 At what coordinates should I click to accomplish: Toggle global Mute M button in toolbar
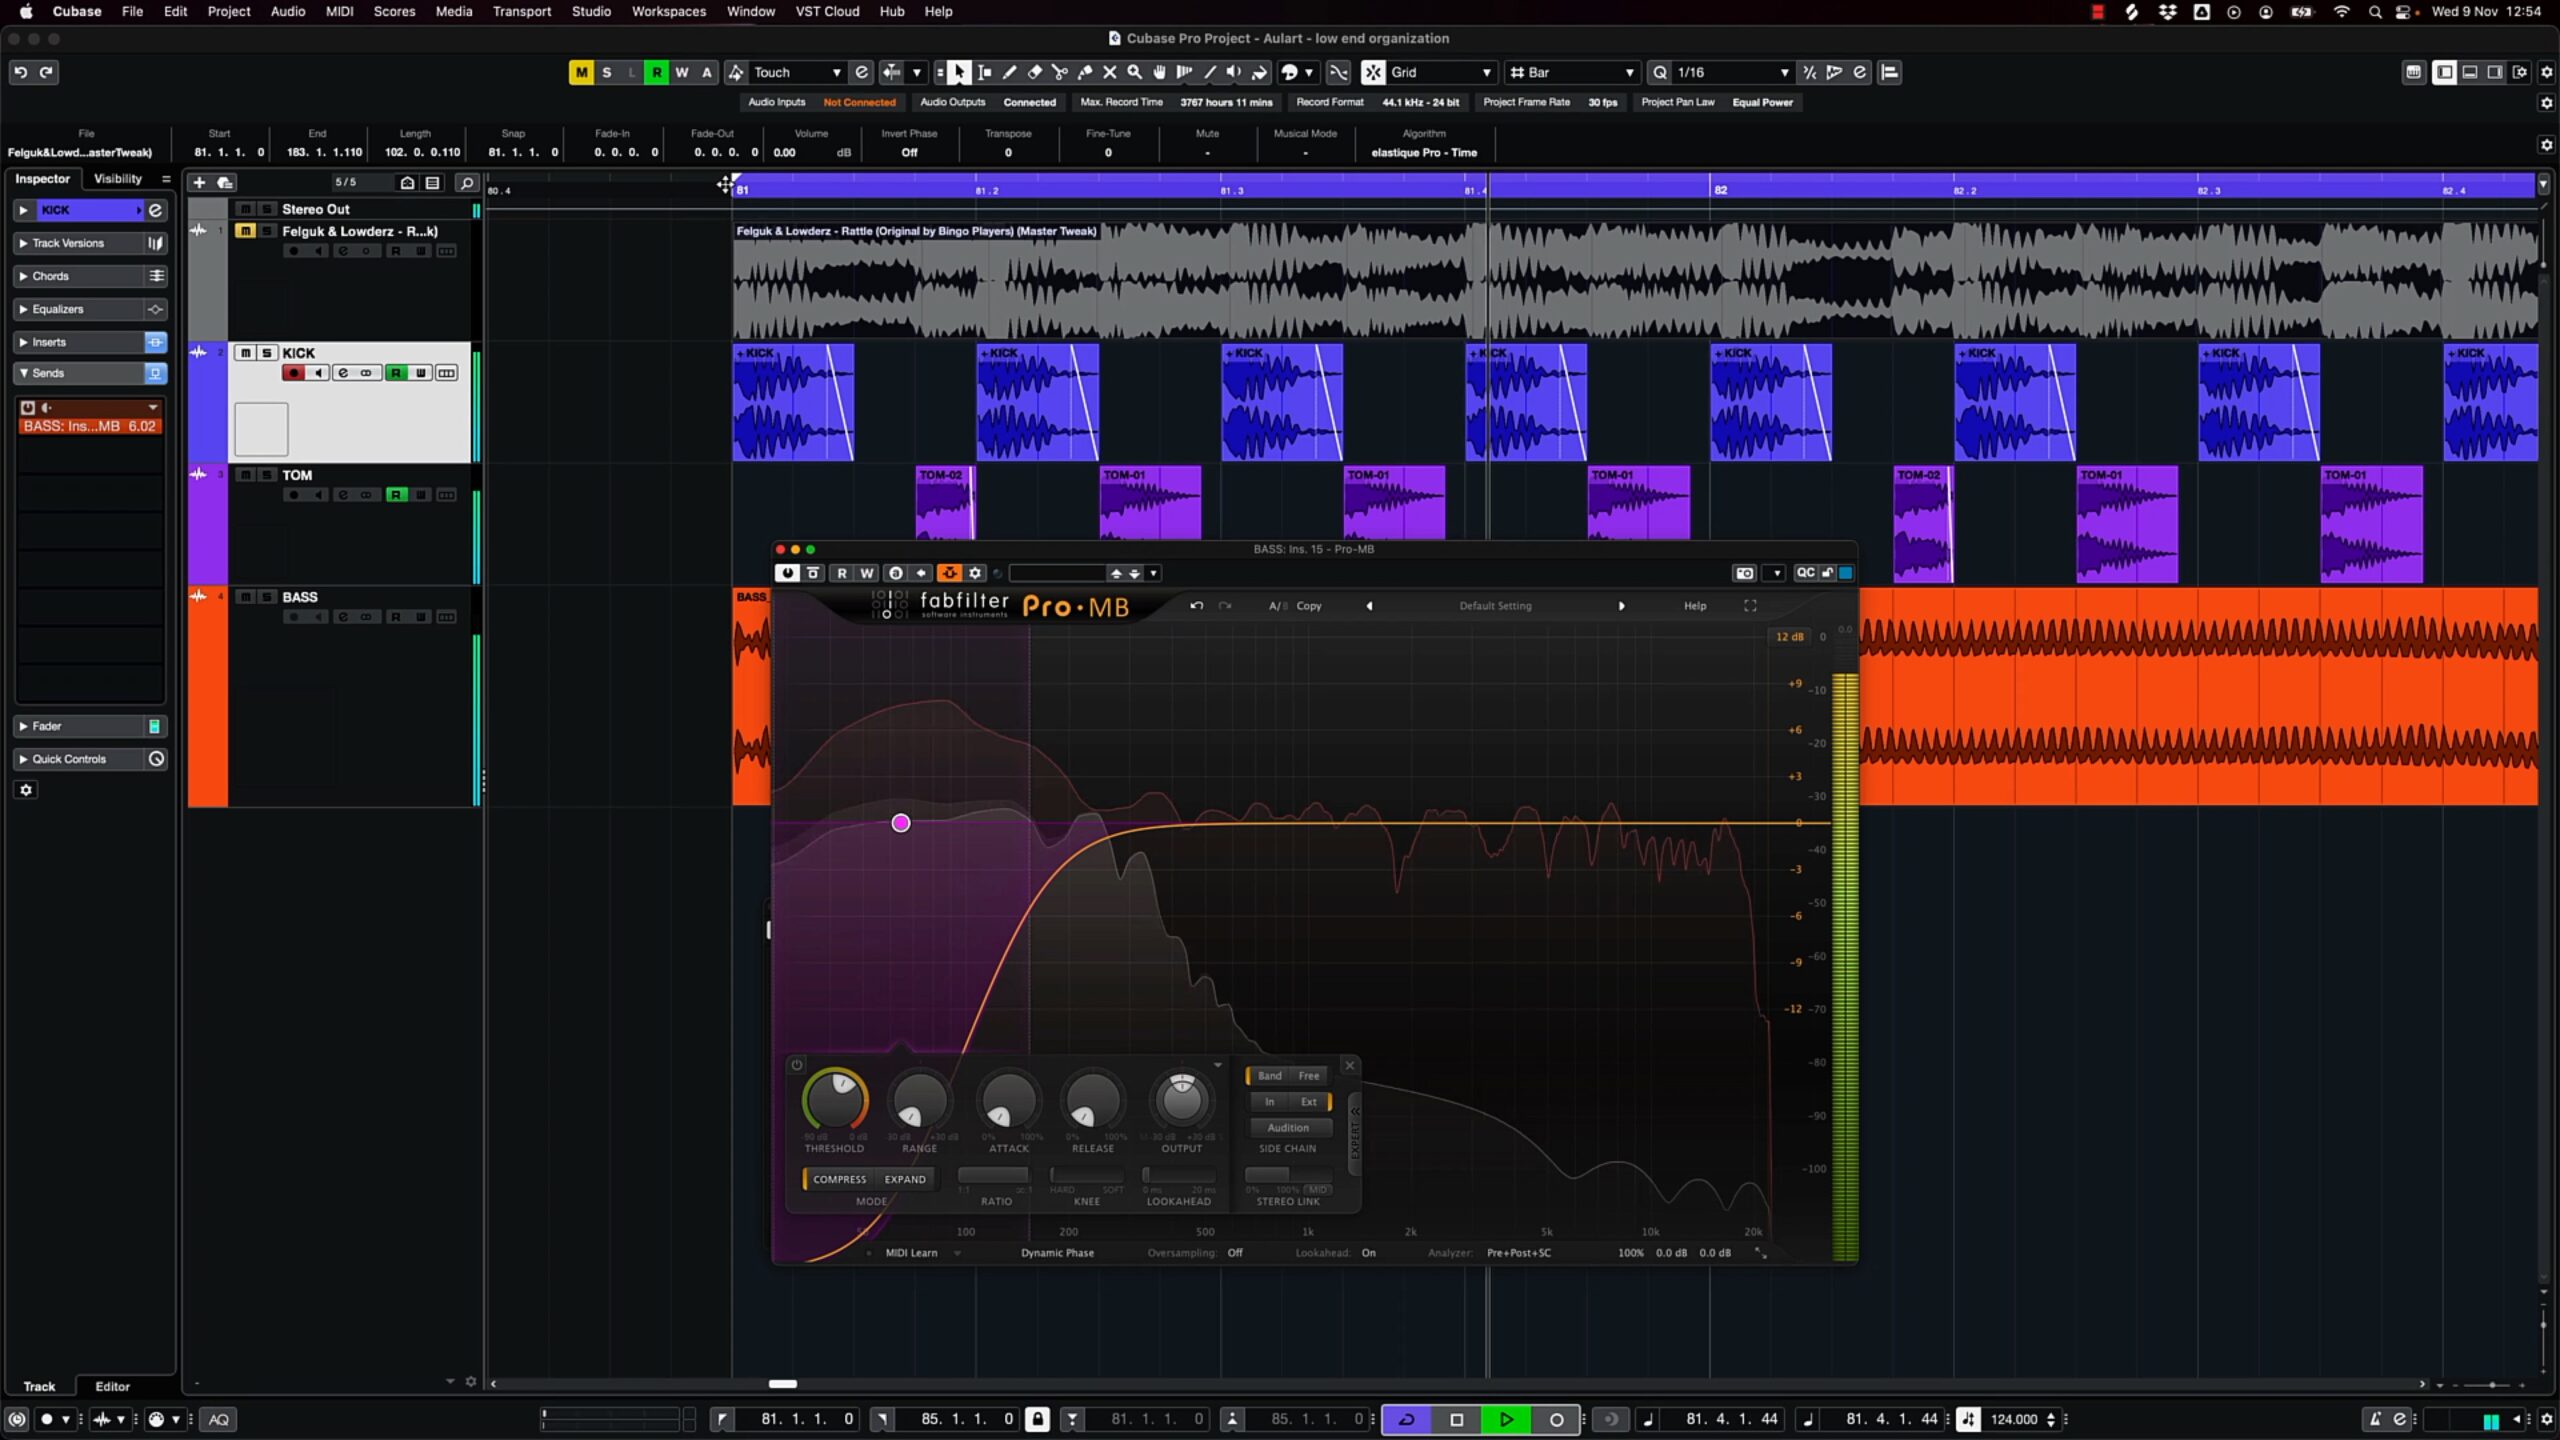click(581, 72)
